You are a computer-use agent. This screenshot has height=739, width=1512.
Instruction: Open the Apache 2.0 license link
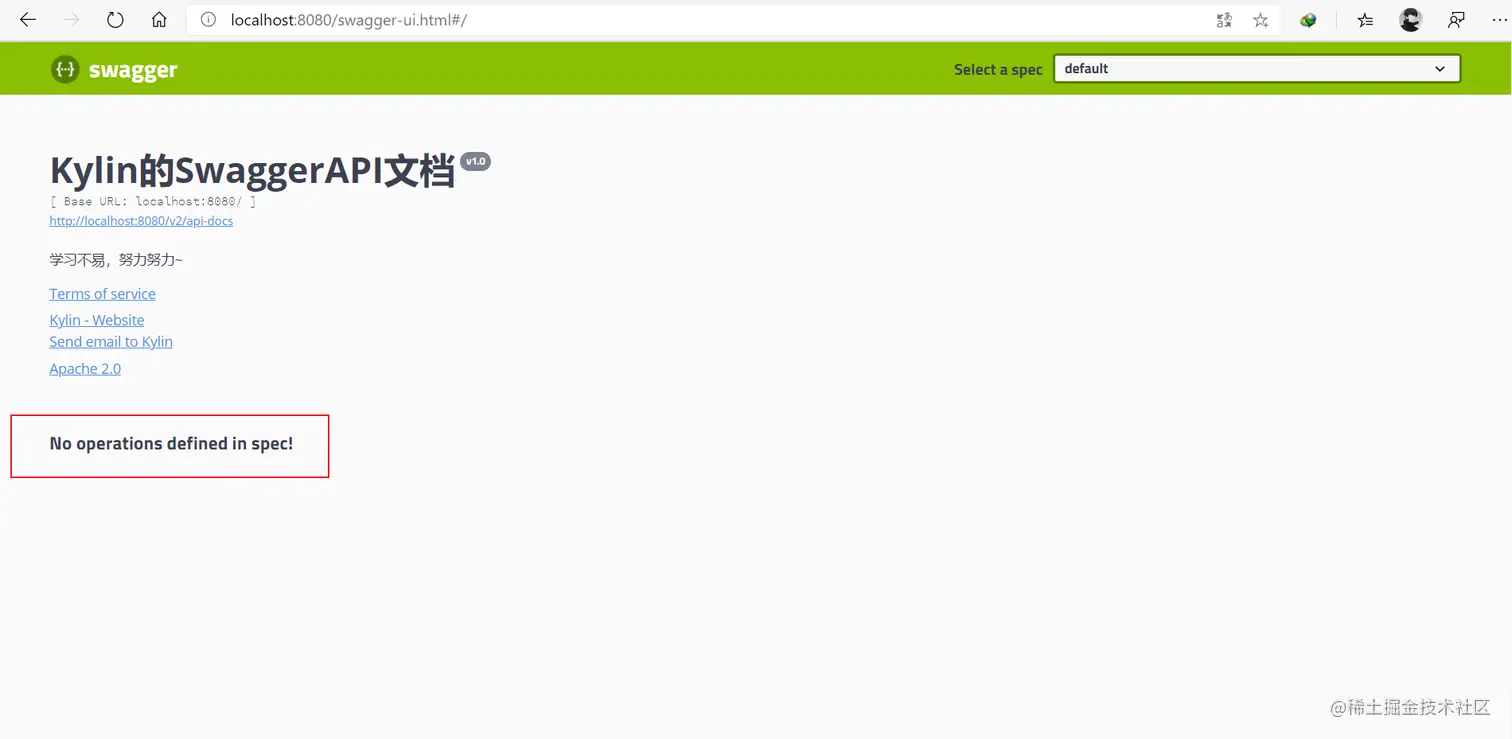pyautogui.click(x=85, y=369)
